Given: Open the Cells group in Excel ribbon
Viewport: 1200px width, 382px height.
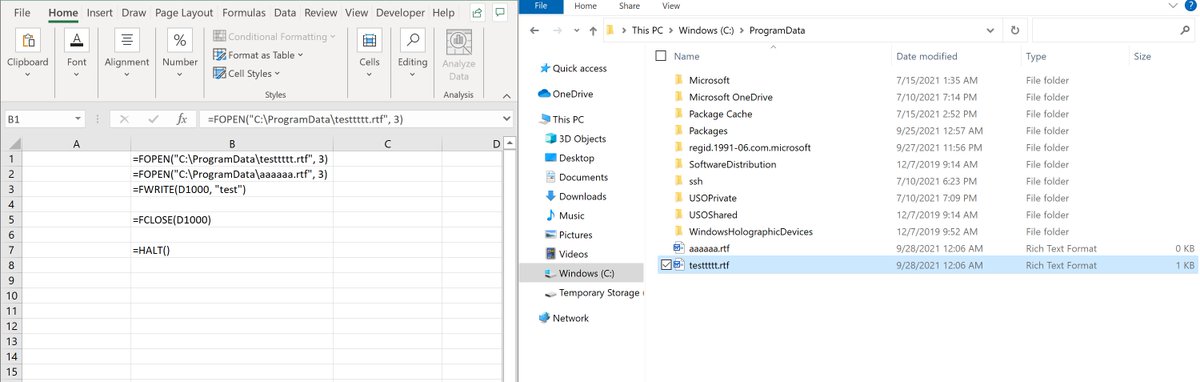Looking at the screenshot, I should coord(369,52).
